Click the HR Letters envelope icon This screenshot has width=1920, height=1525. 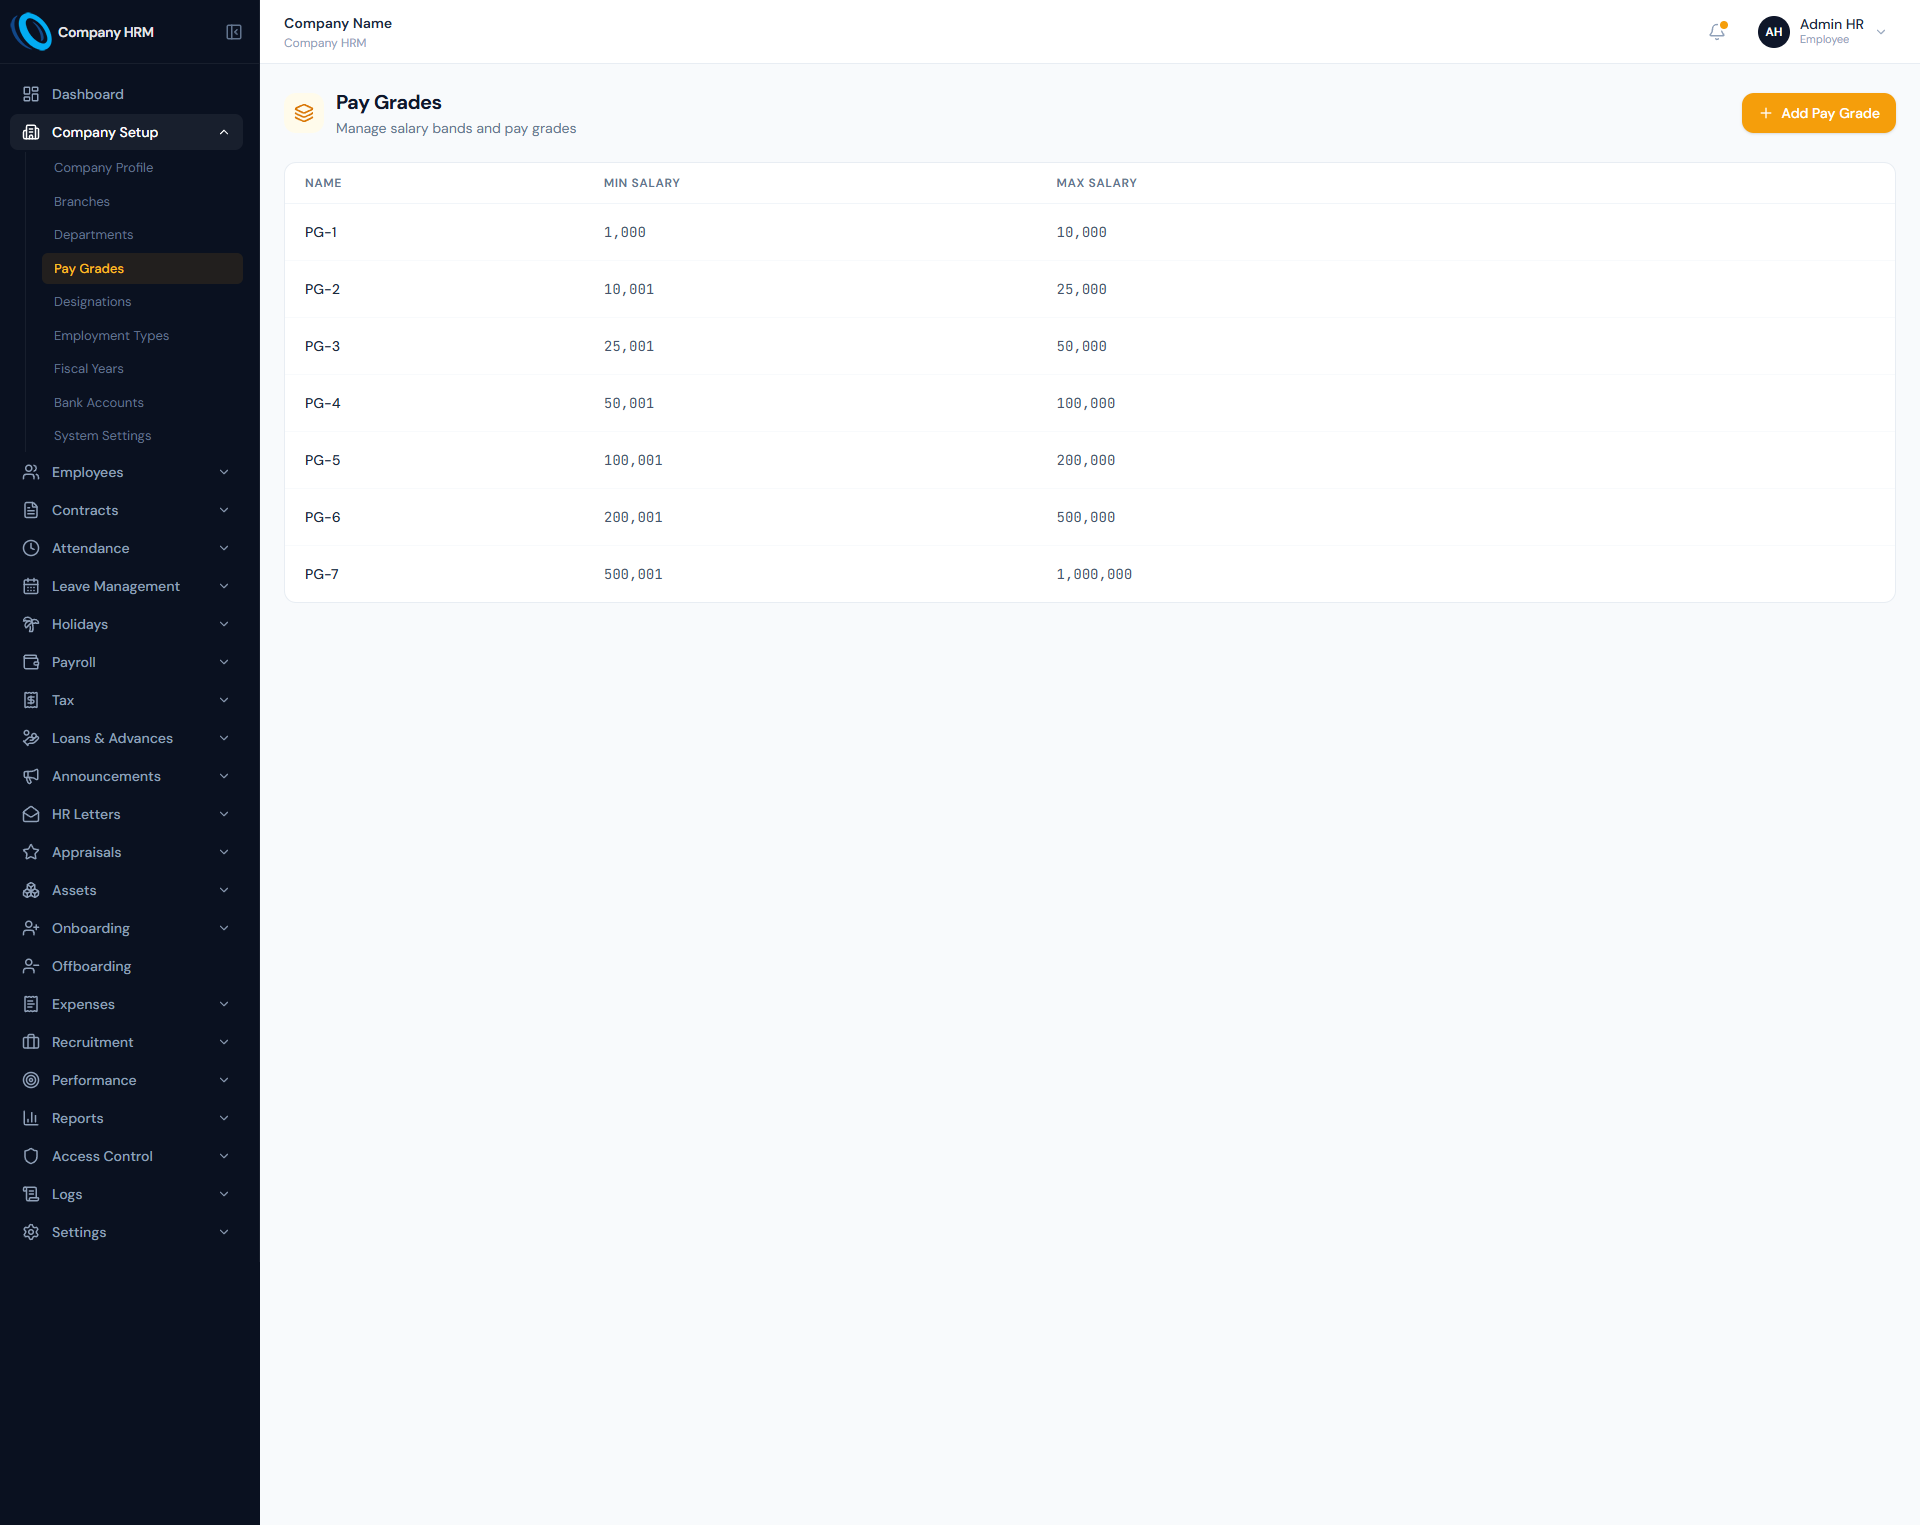point(31,814)
